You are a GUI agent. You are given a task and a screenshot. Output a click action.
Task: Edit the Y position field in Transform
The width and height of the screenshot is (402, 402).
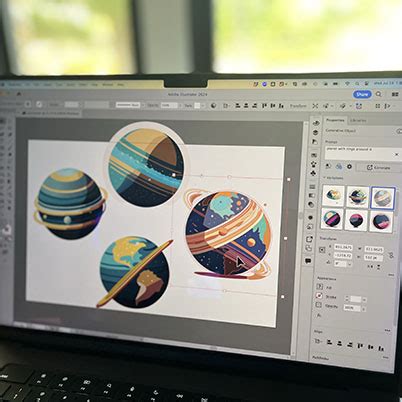[343, 256]
